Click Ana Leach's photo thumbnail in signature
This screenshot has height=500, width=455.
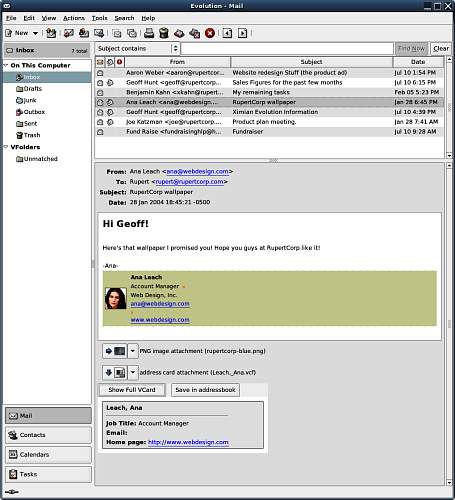[x=116, y=298]
